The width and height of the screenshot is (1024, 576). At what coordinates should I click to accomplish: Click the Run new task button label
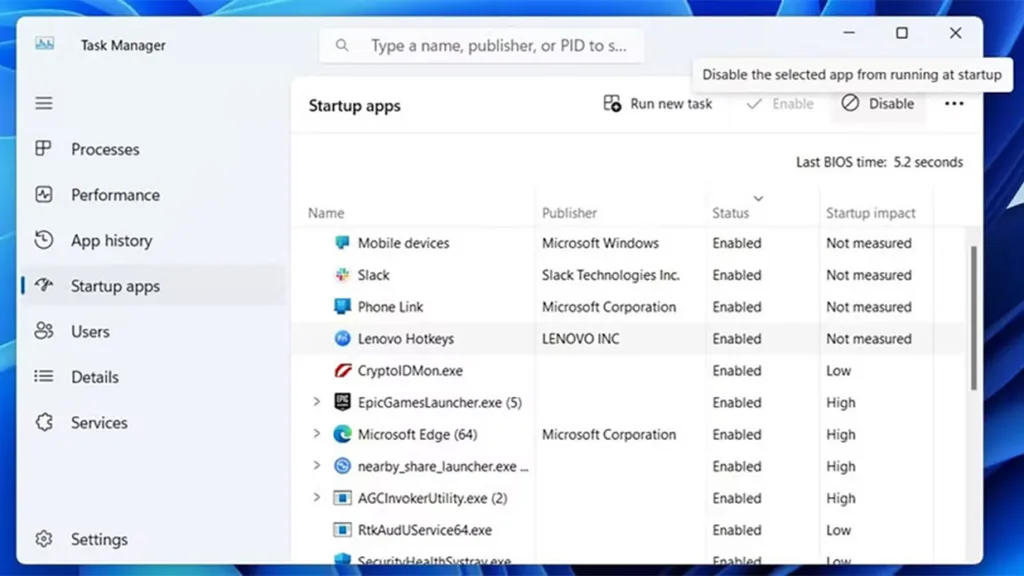click(671, 104)
